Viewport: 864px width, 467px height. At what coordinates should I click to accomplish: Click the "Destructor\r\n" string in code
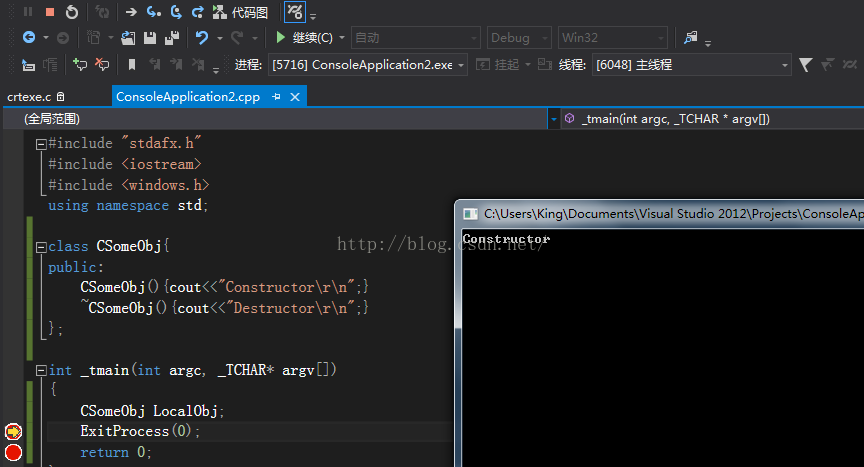coord(290,308)
